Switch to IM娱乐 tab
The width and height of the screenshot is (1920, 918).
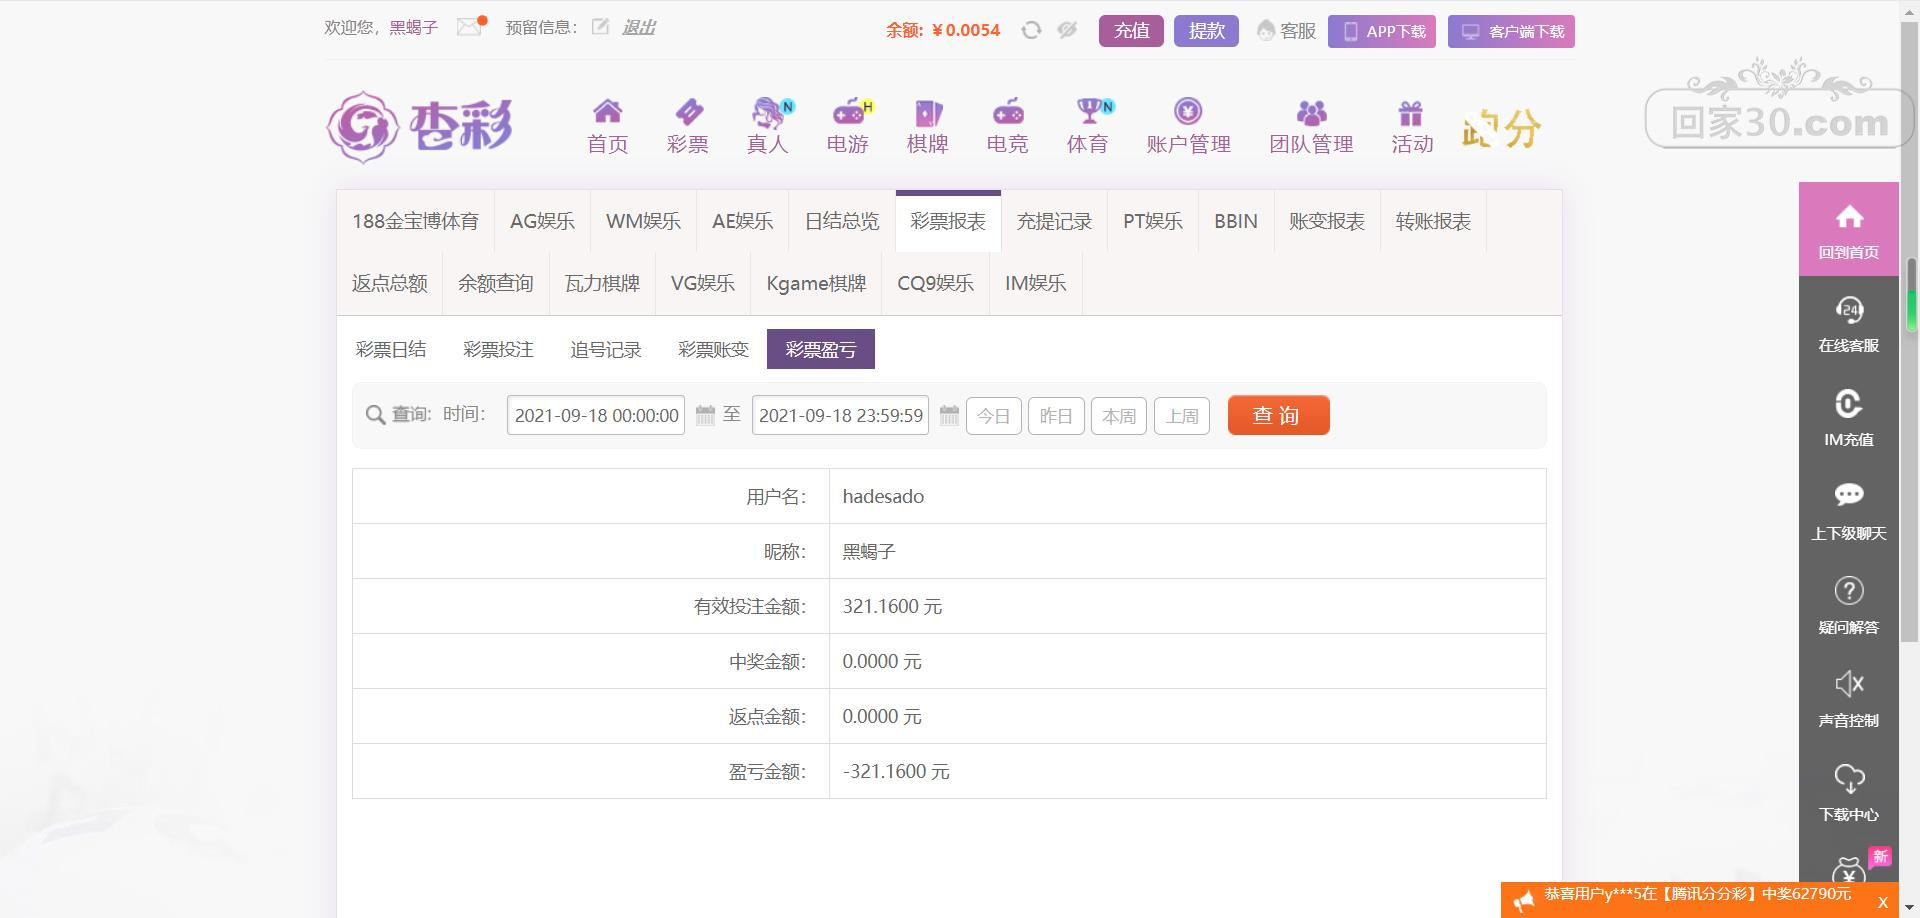point(1035,283)
